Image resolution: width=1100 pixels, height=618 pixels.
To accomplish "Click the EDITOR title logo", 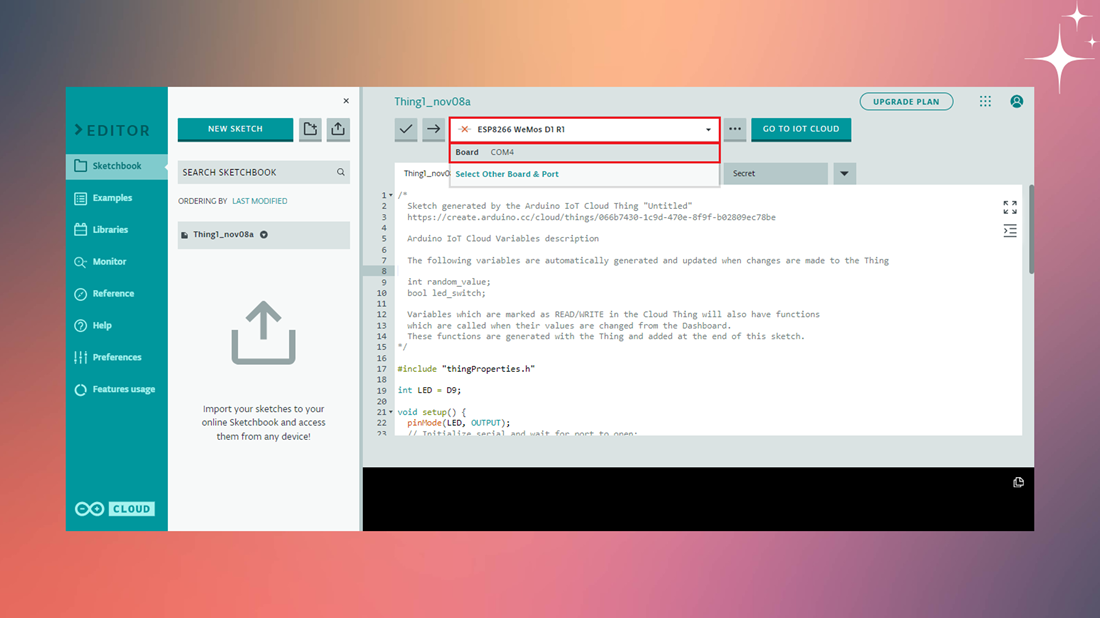I will click(112, 130).
